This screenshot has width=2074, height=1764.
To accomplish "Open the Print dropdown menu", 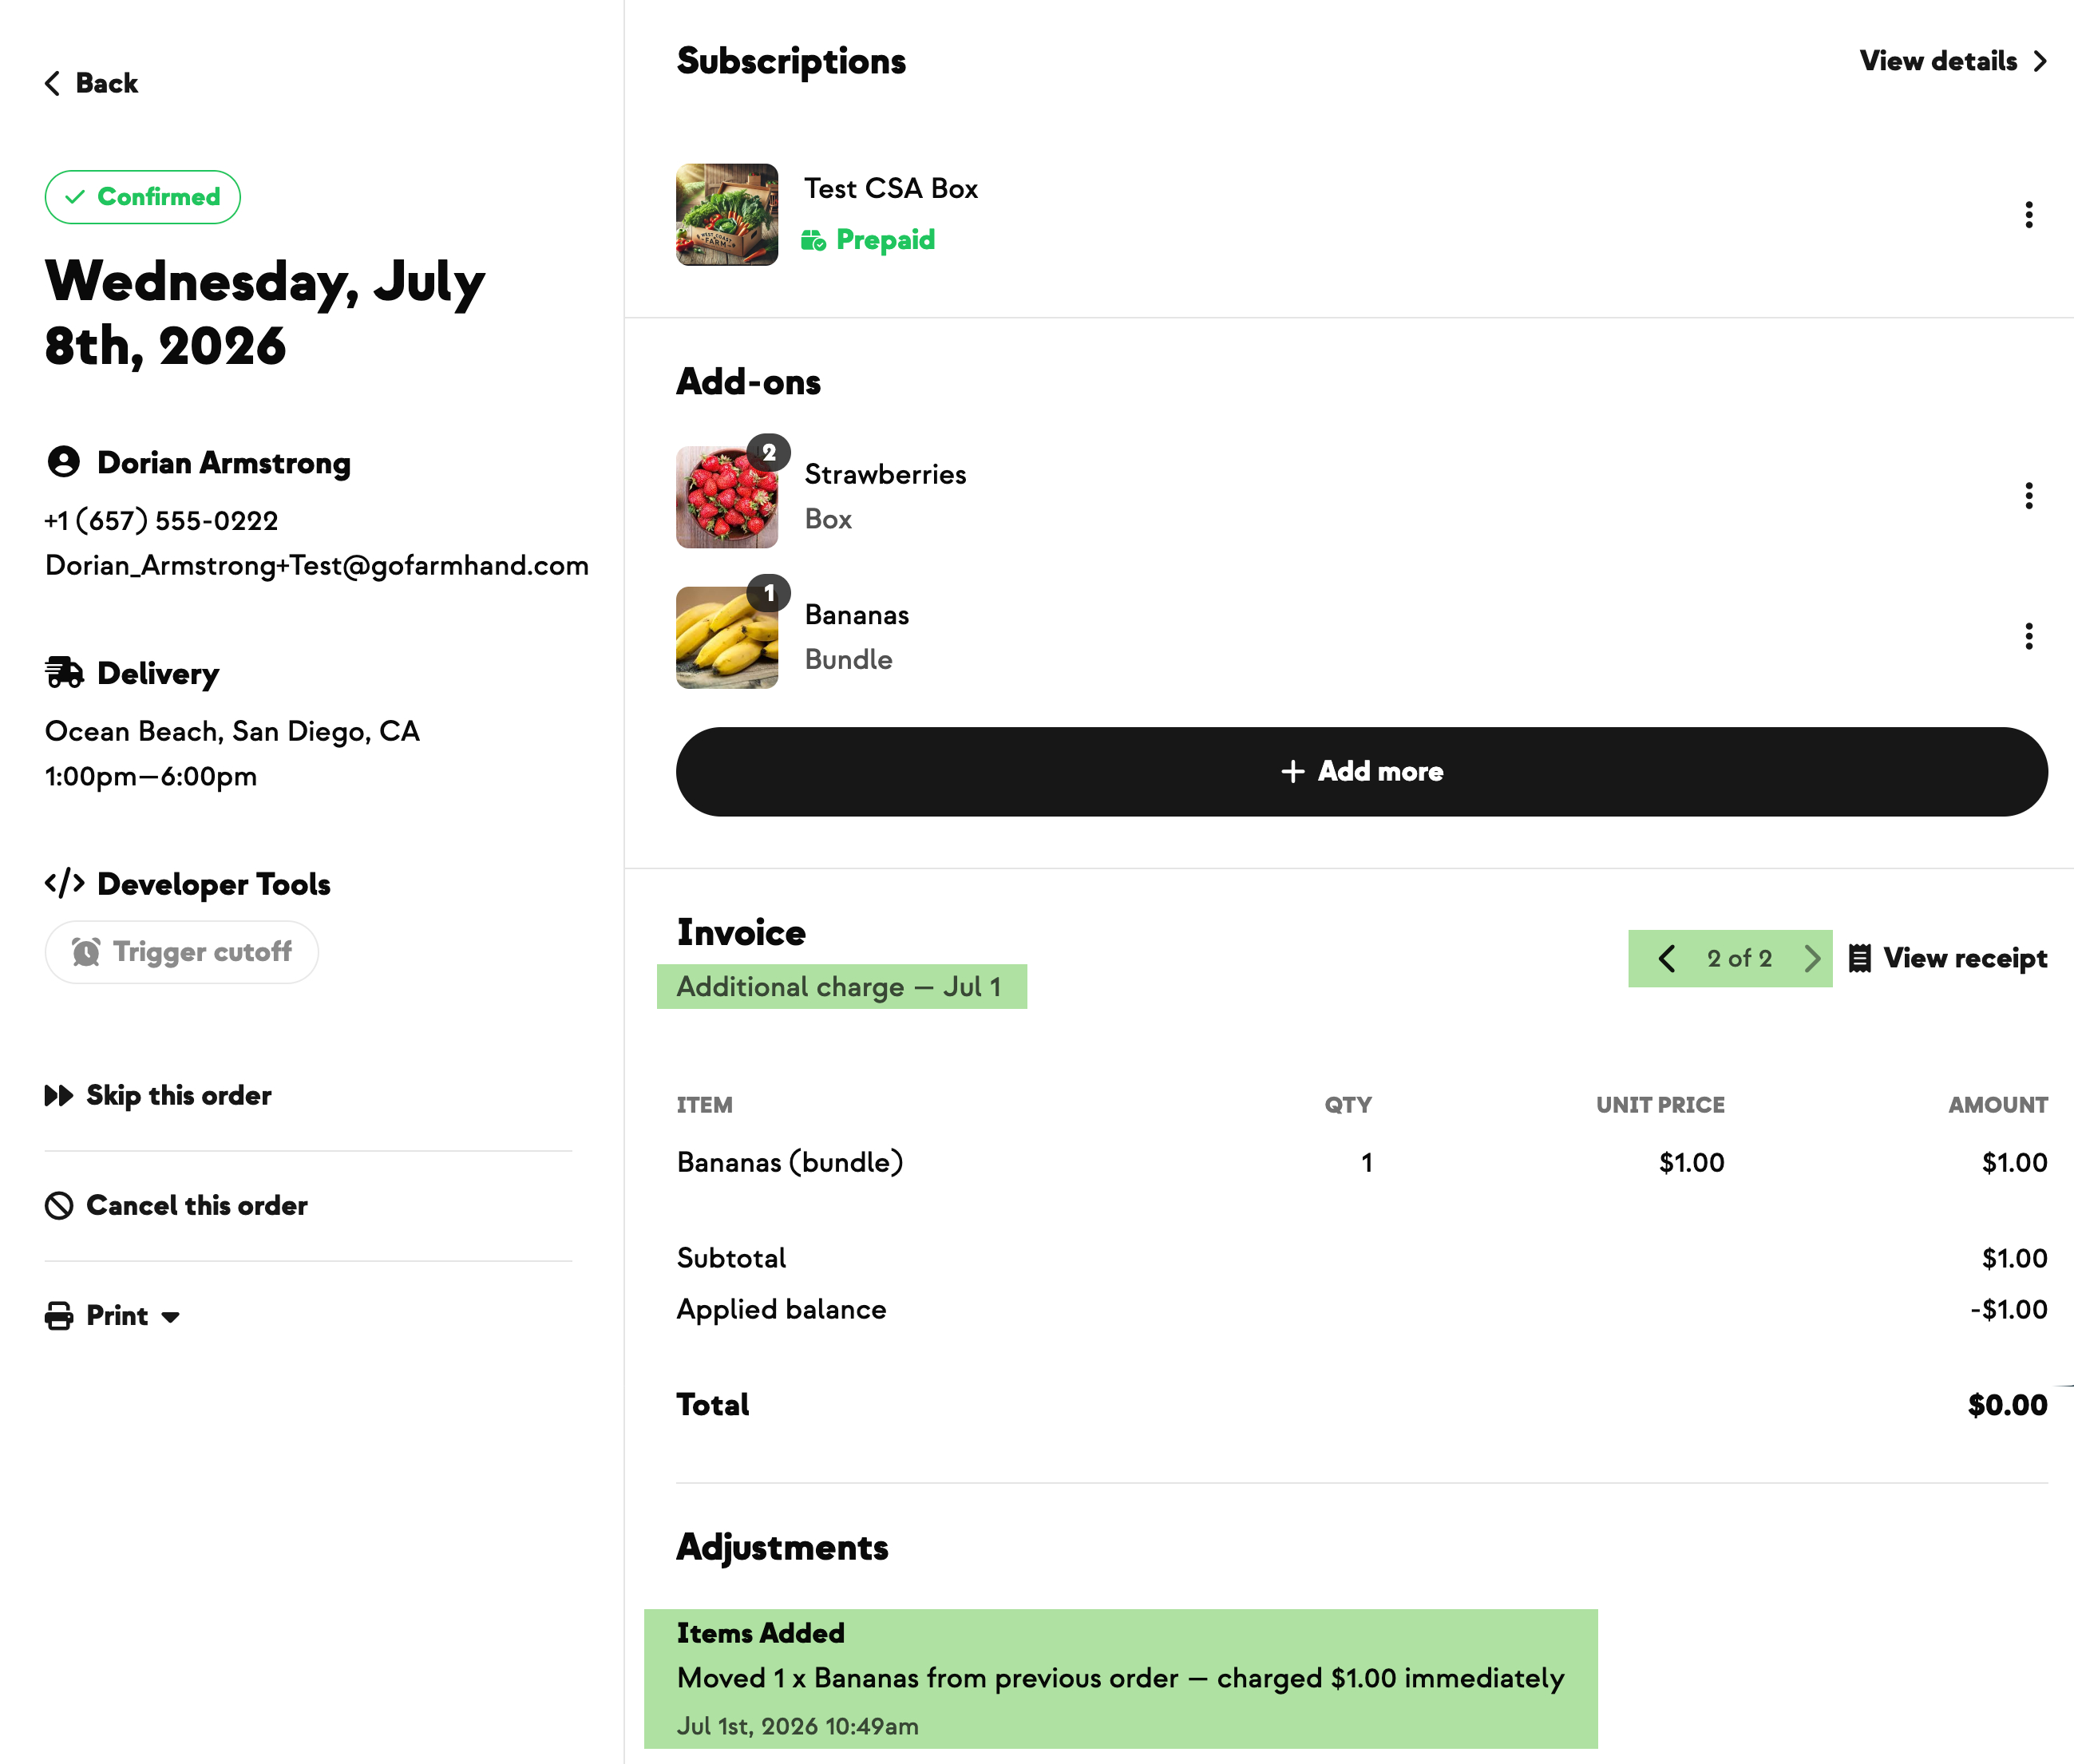I will coord(113,1315).
